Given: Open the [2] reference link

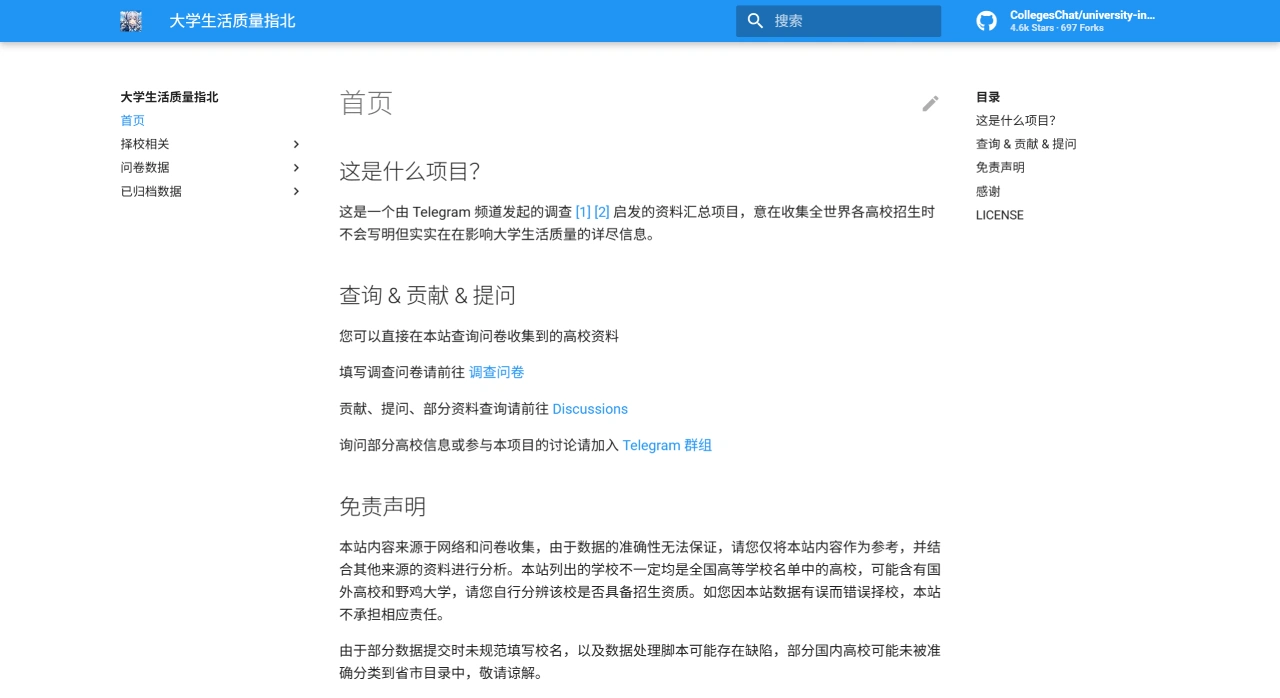Looking at the screenshot, I should [x=602, y=212].
